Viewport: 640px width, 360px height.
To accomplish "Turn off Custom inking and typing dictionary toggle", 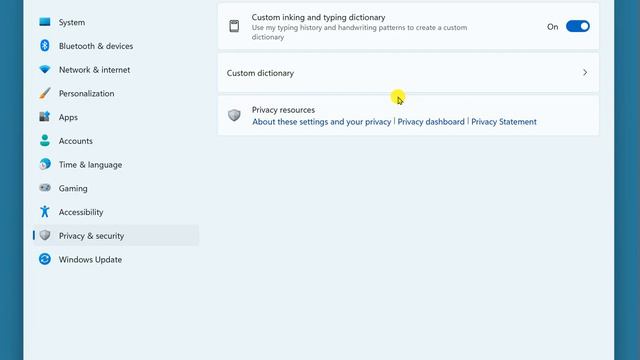I will (578, 27).
